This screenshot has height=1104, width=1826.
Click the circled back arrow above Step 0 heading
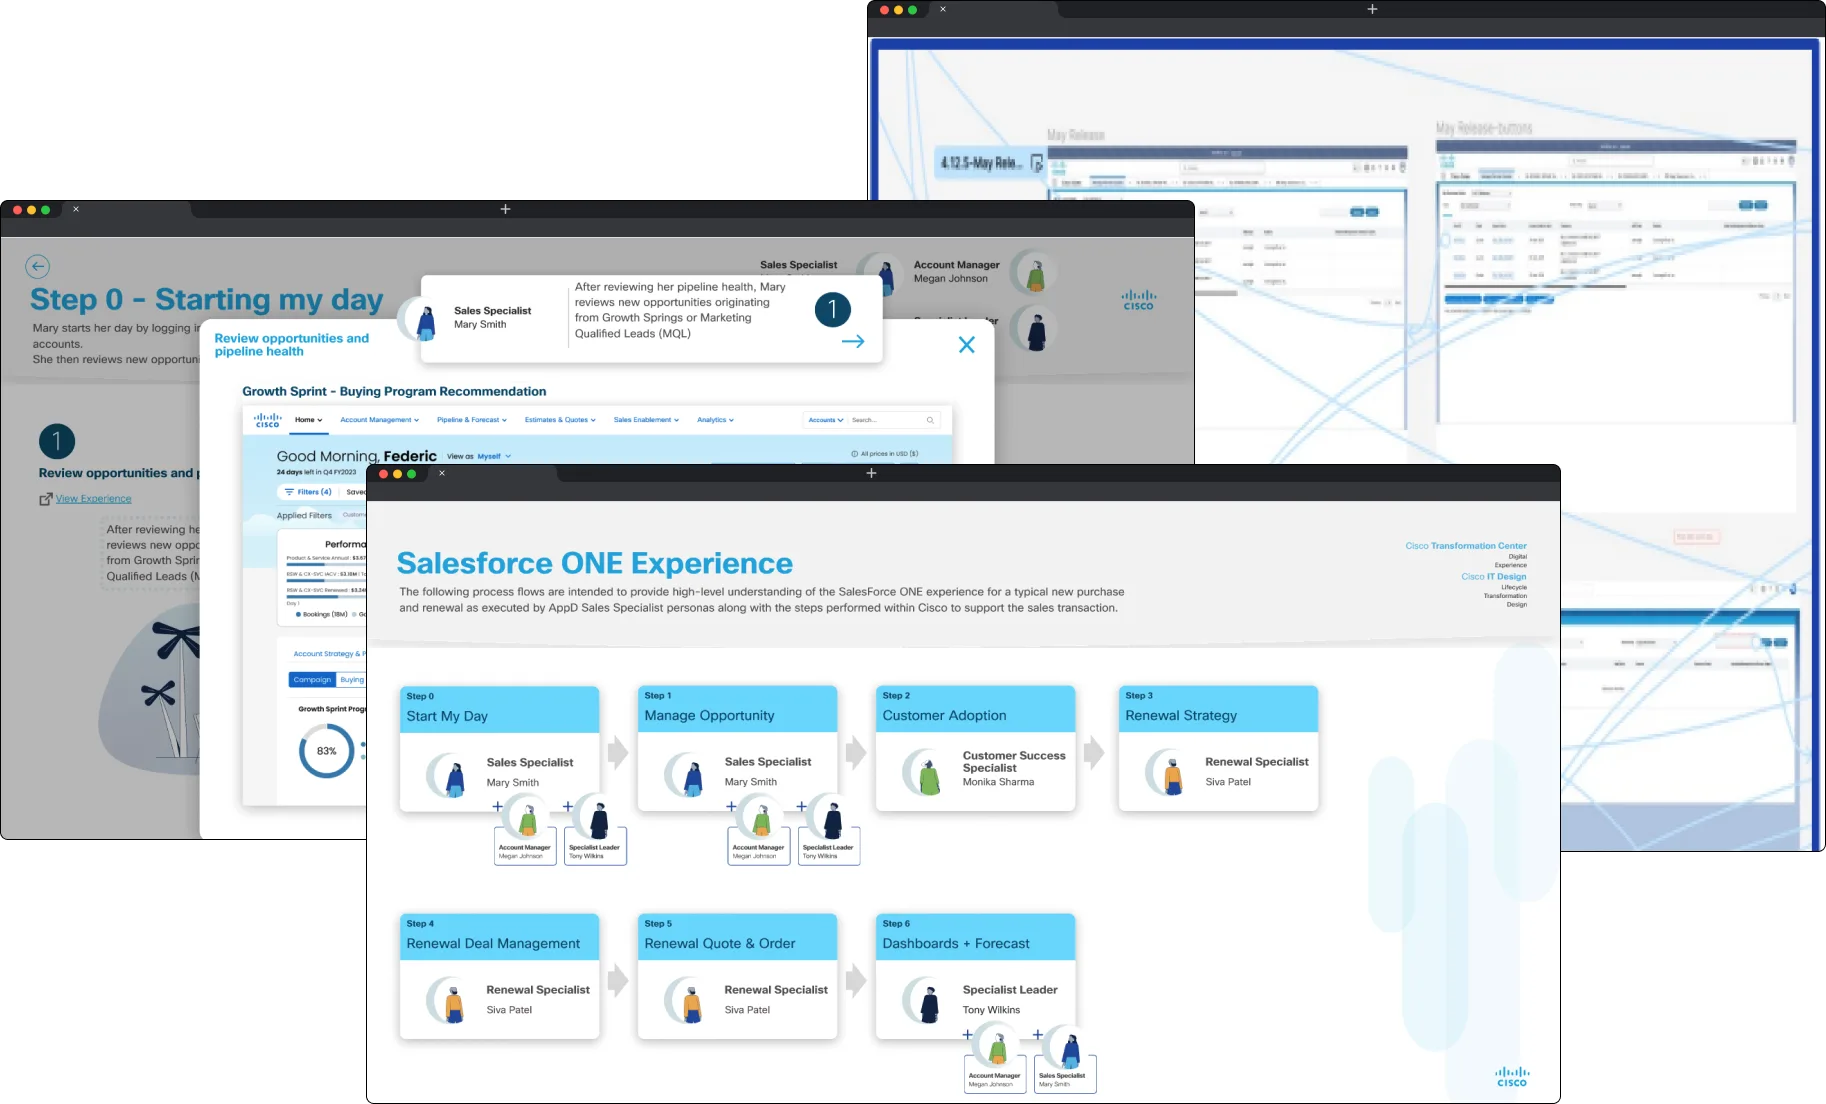tap(37, 266)
